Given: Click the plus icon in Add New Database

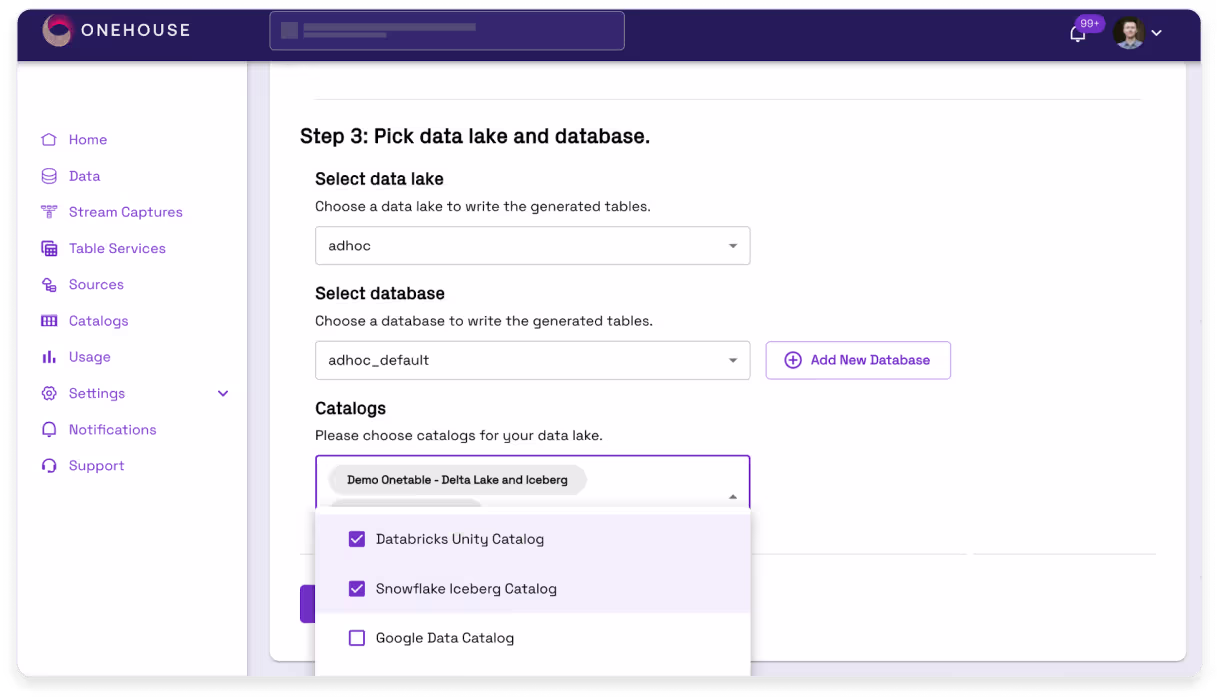Looking at the screenshot, I should [793, 360].
